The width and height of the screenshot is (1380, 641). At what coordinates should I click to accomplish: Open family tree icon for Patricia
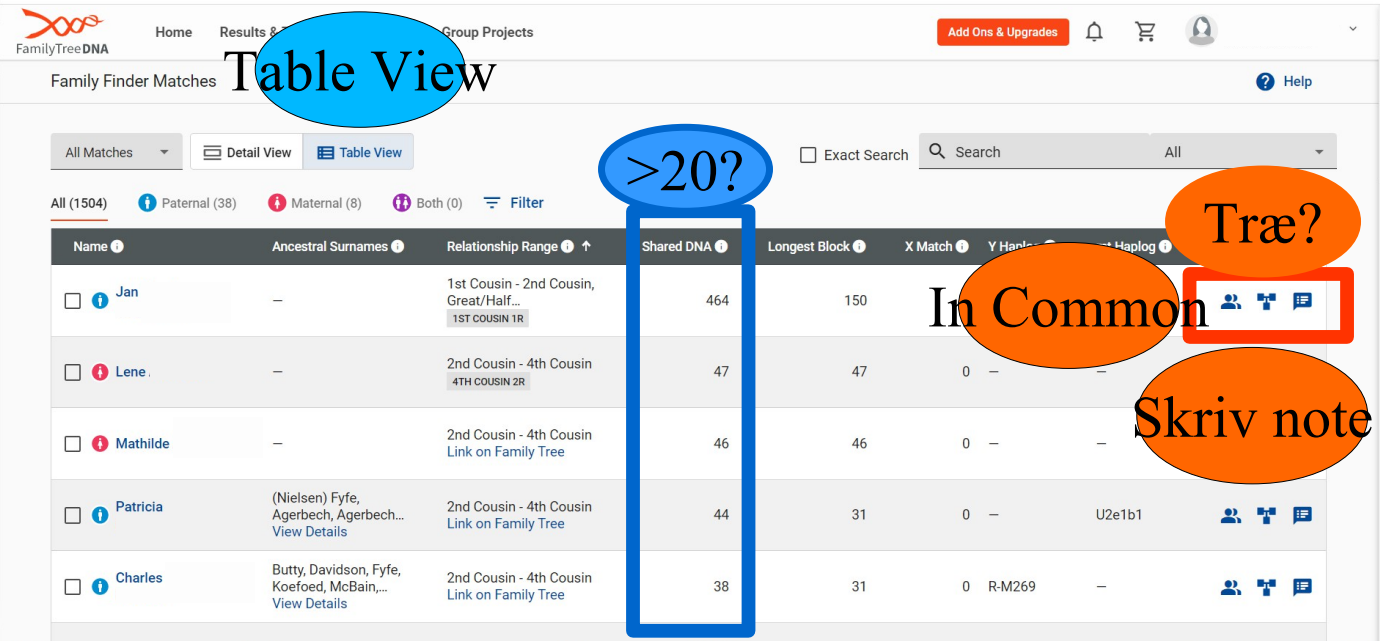[x=1266, y=516]
